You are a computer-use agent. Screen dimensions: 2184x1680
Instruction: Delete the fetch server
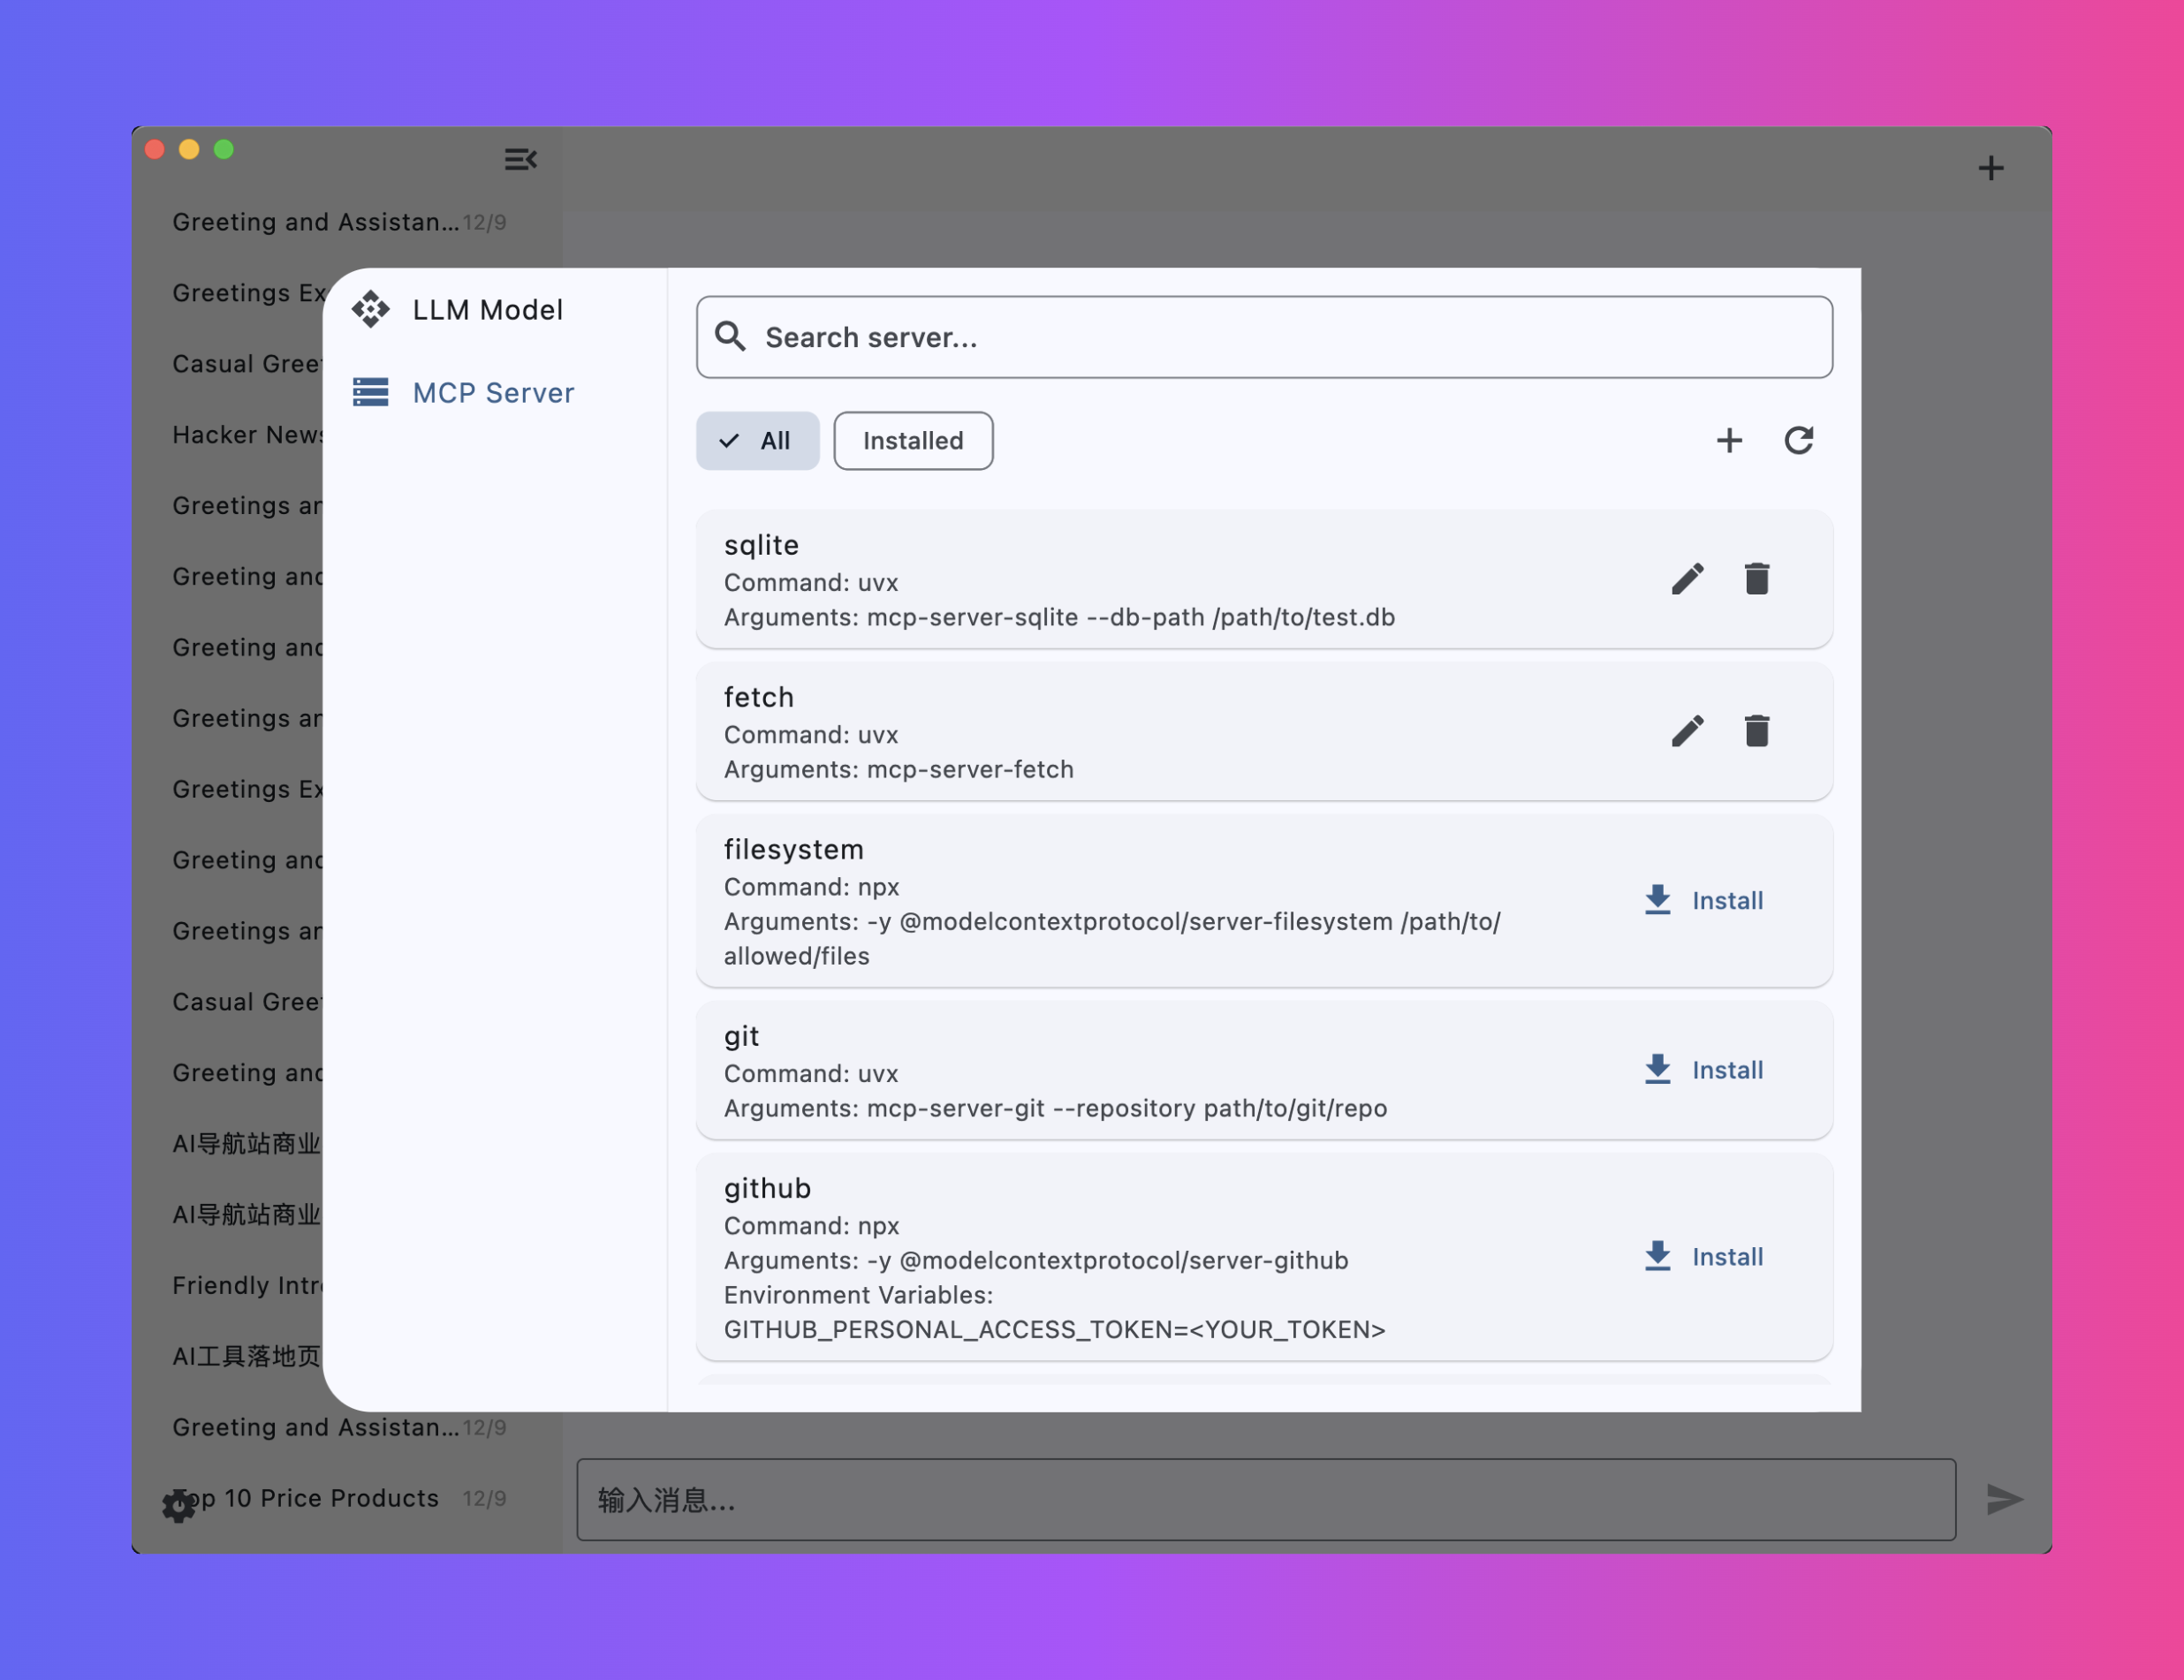click(1757, 731)
